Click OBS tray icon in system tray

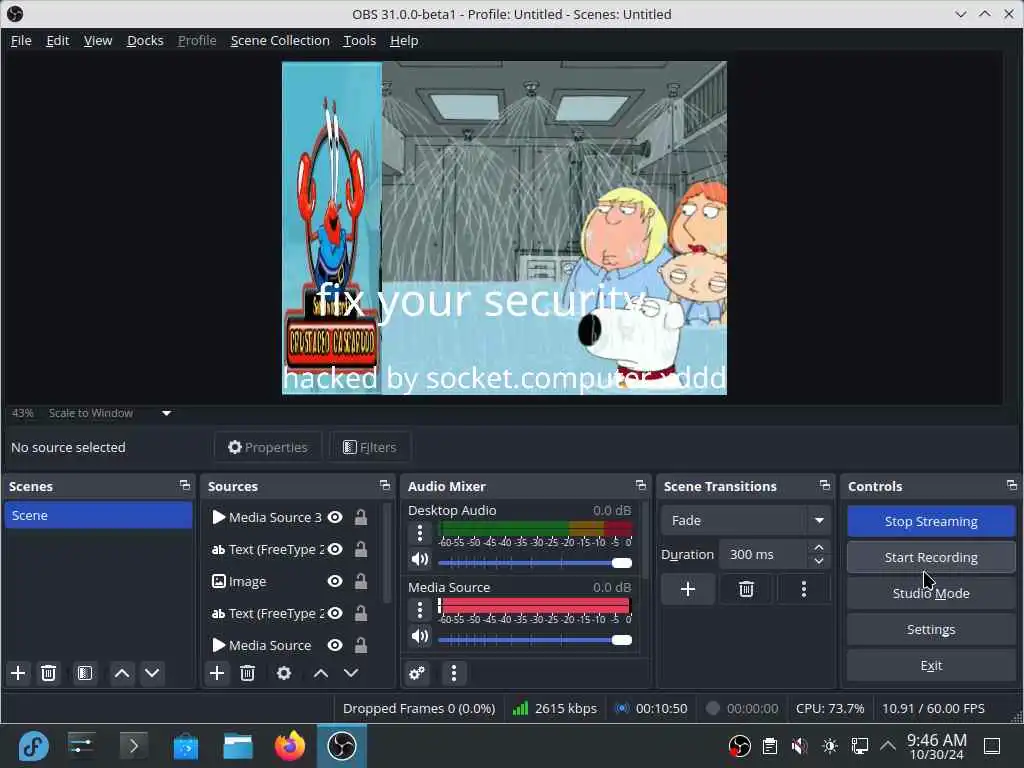739,746
